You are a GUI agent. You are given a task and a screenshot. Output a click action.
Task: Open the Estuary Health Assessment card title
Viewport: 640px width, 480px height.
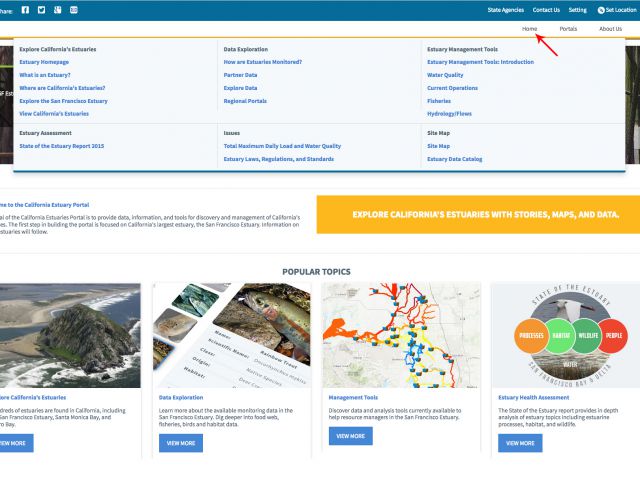coord(533,398)
